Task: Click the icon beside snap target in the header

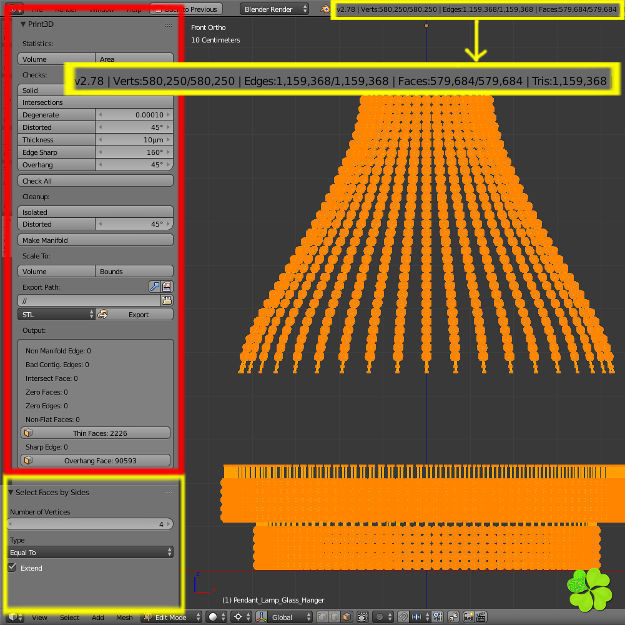Action: 453,617
